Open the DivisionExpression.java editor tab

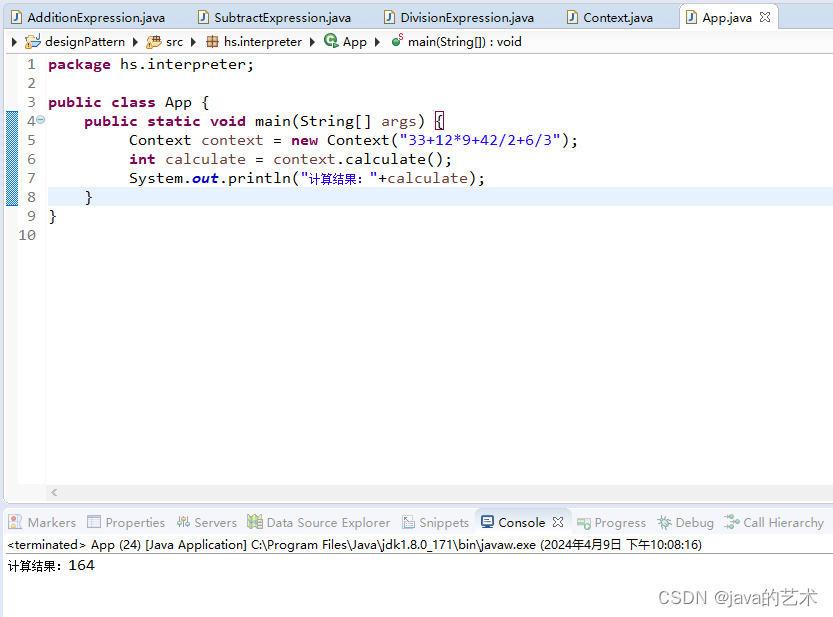(x=460, y=18)
